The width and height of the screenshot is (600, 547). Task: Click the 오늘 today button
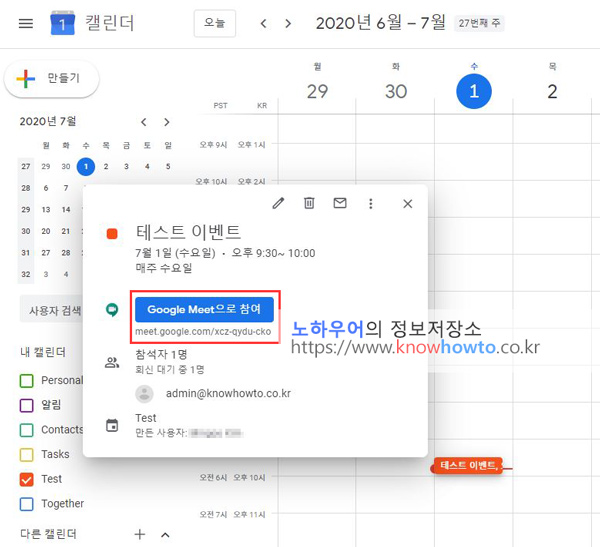(x=215, y=24)
